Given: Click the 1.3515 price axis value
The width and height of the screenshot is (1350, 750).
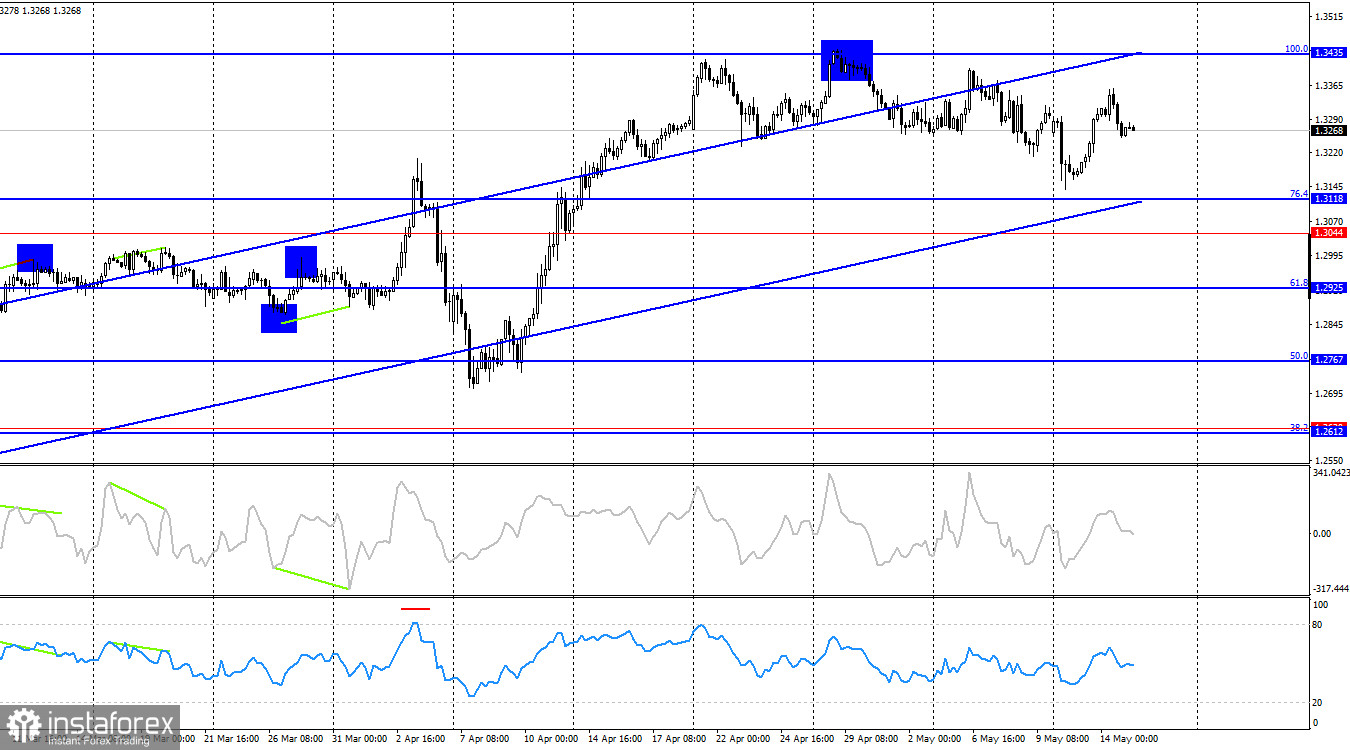Looking at the screenshot, I should pyautogui.click(x=1329, y=17).
